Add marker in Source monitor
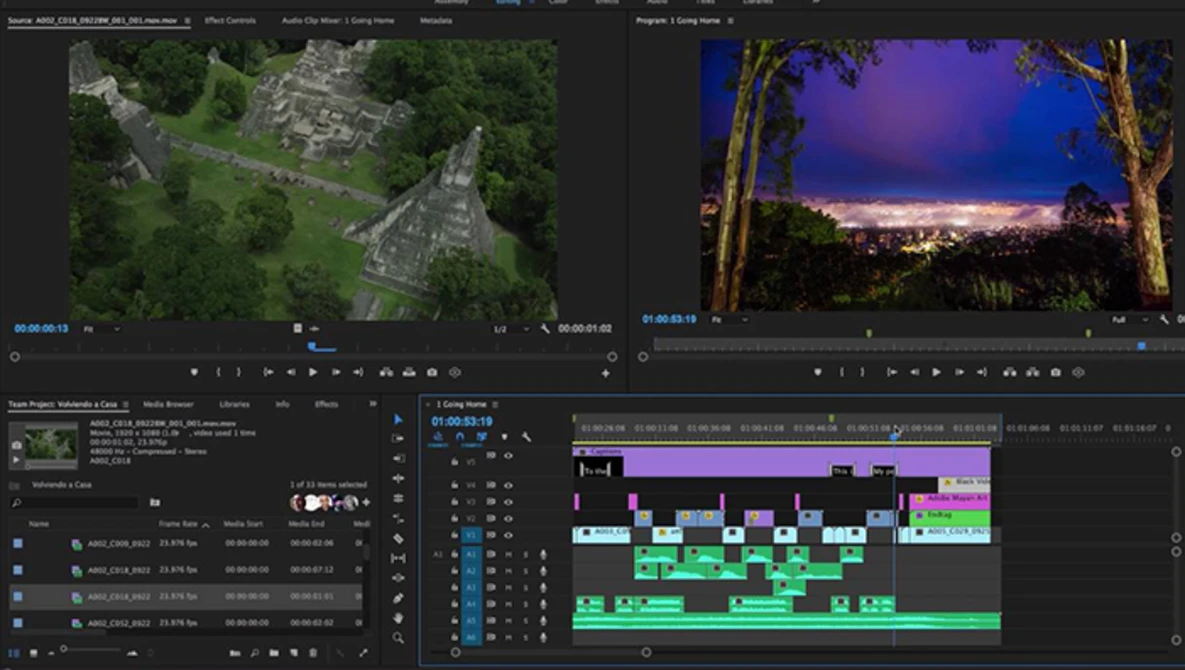This screenshot has height=670, width=1185. tap(194, 372)
